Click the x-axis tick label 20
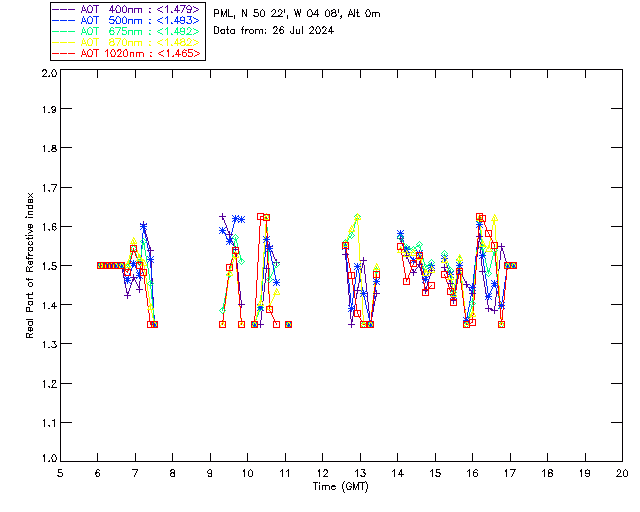 point(622,473)
